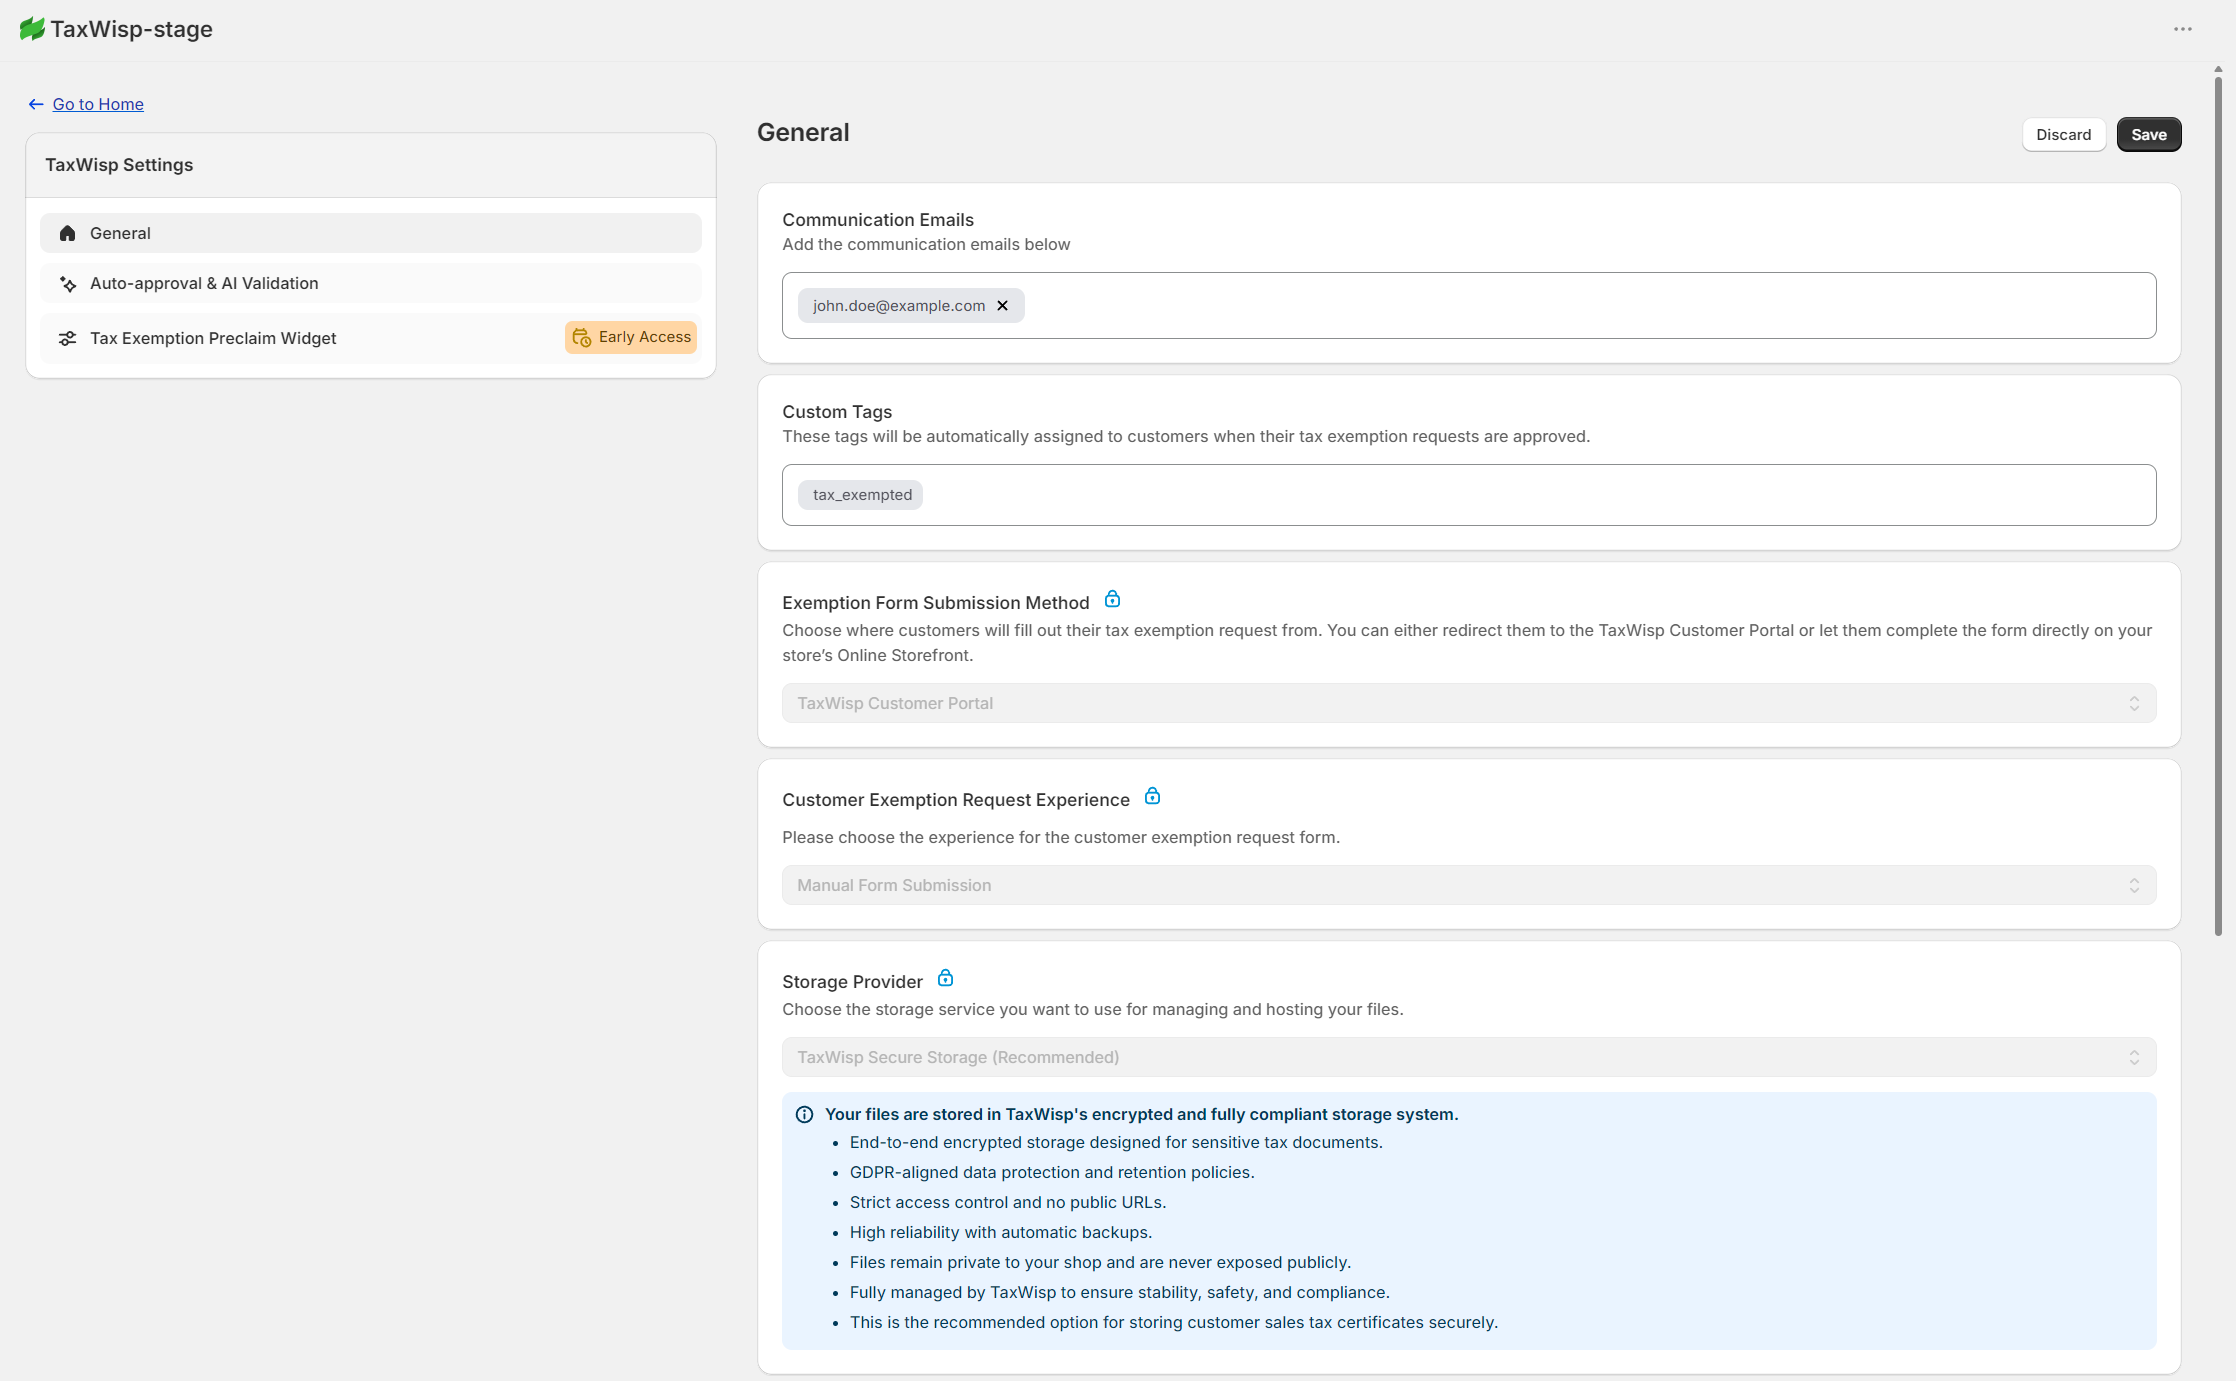Screen dimensions: 2236x1381
Task: Click the Custom Tags section title
Action: tap(837, 412)
